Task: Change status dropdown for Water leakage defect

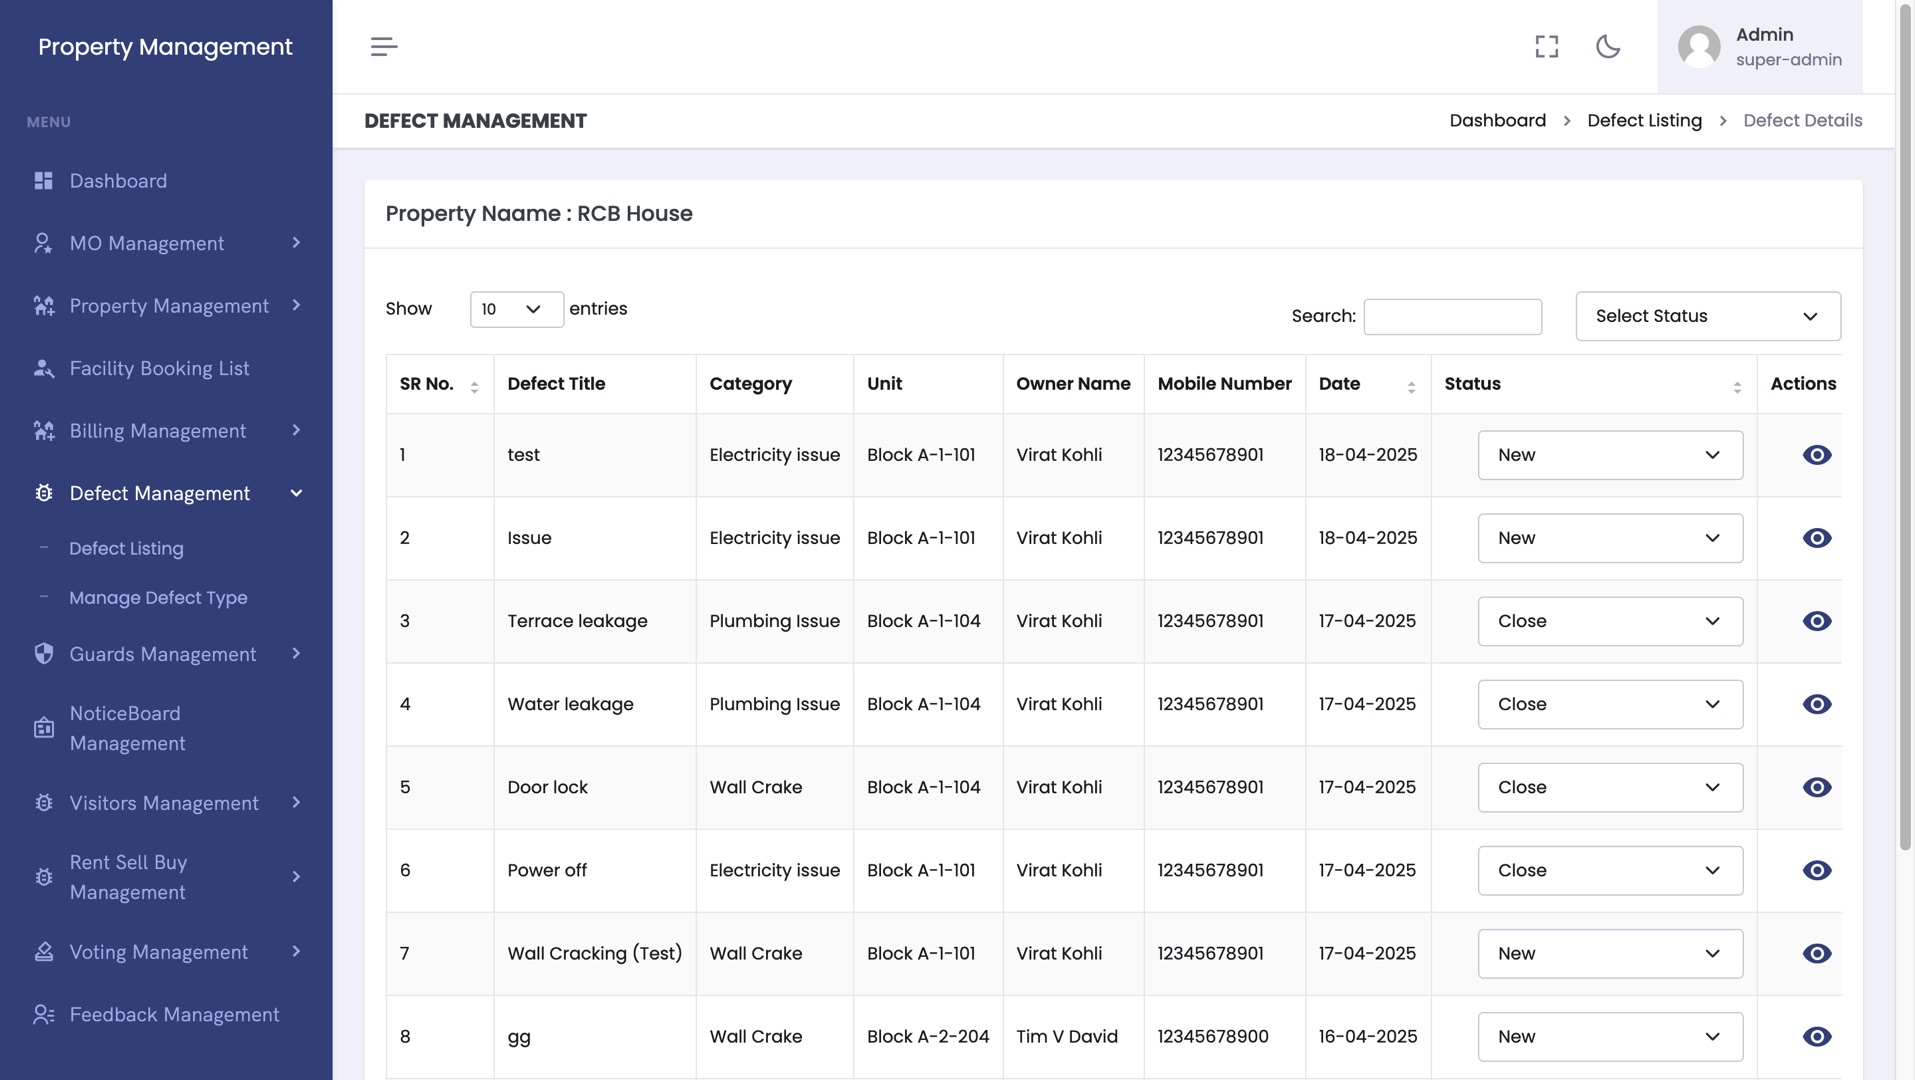Action: pyautogui.click(x=1609, y=704)
